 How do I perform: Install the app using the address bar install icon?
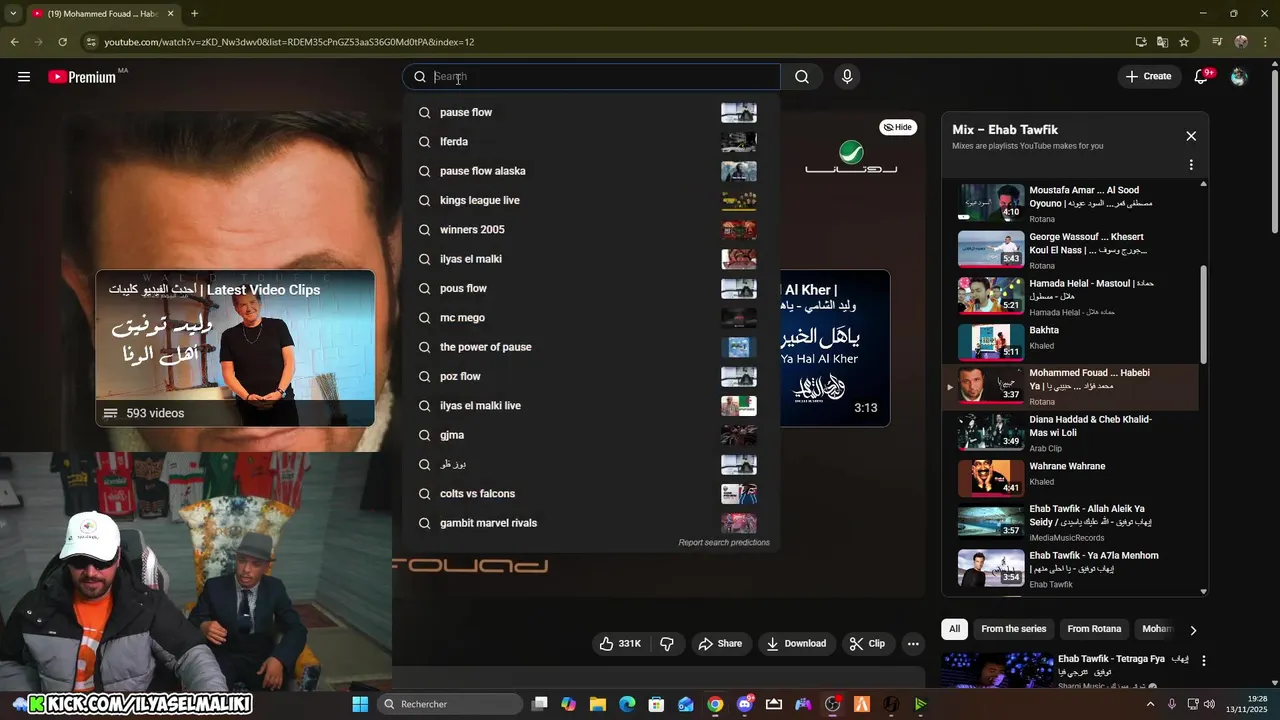[1141, 42]
